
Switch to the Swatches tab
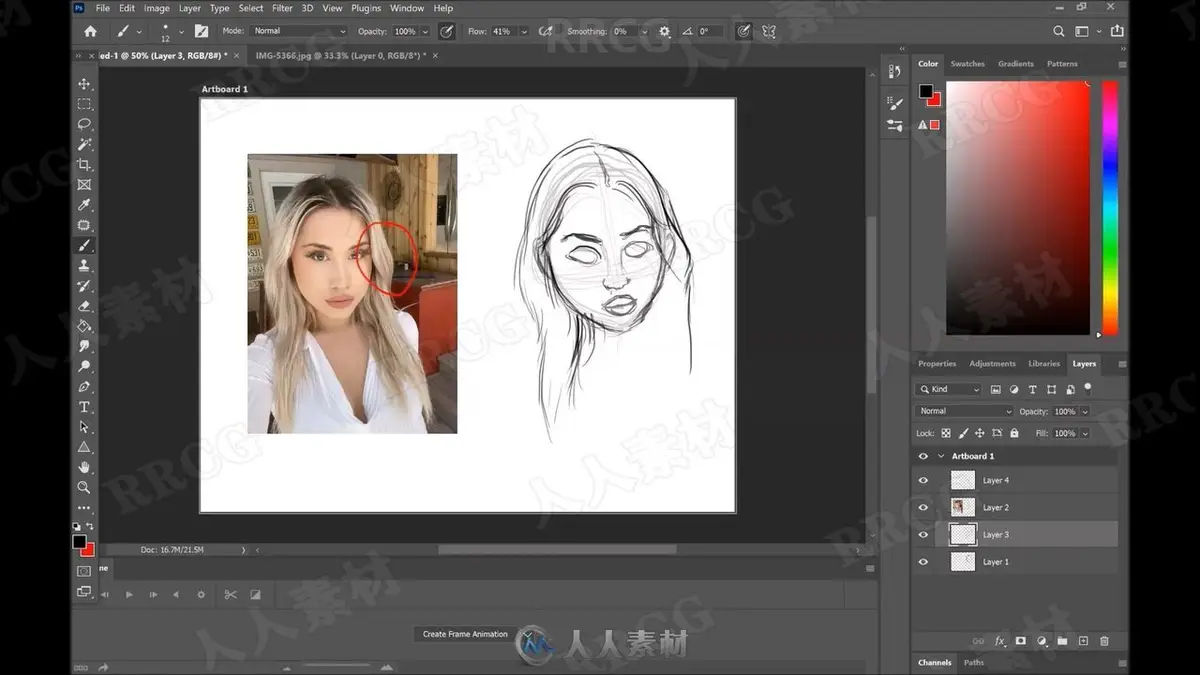coord(967,64)
